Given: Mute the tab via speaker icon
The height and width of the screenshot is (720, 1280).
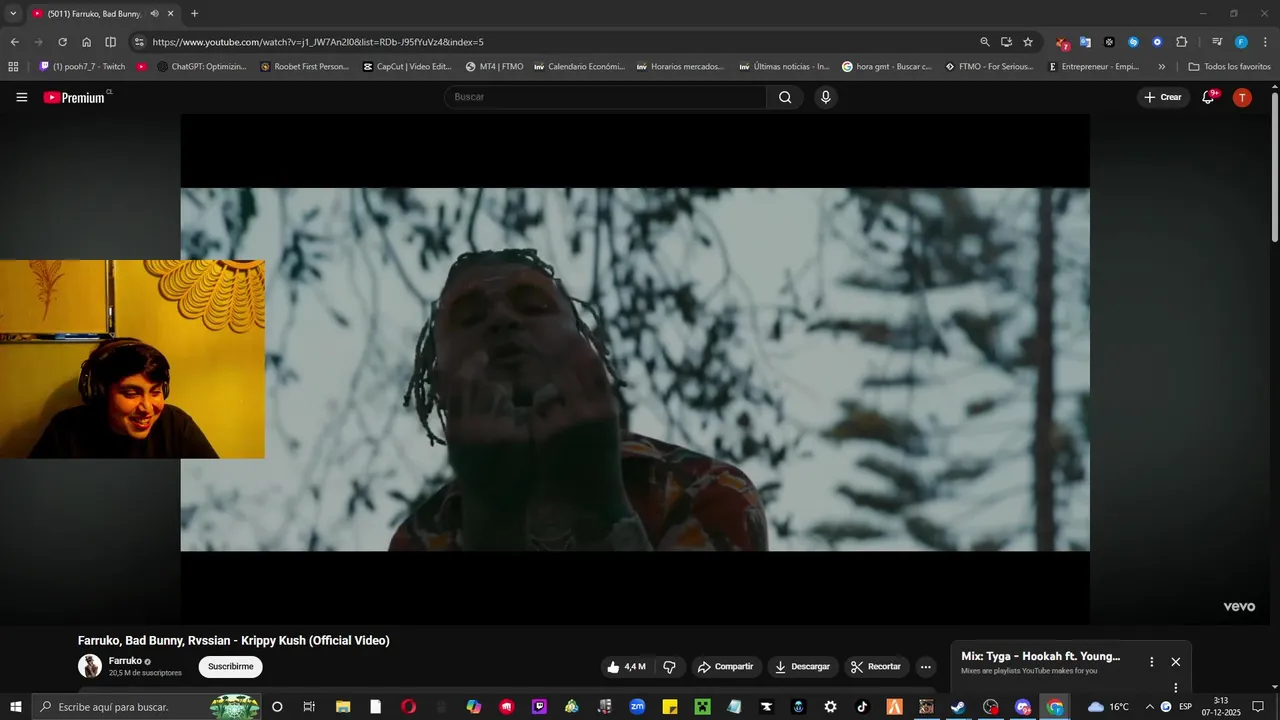Looking at the screenshot, I should click(x=154, y=14).
